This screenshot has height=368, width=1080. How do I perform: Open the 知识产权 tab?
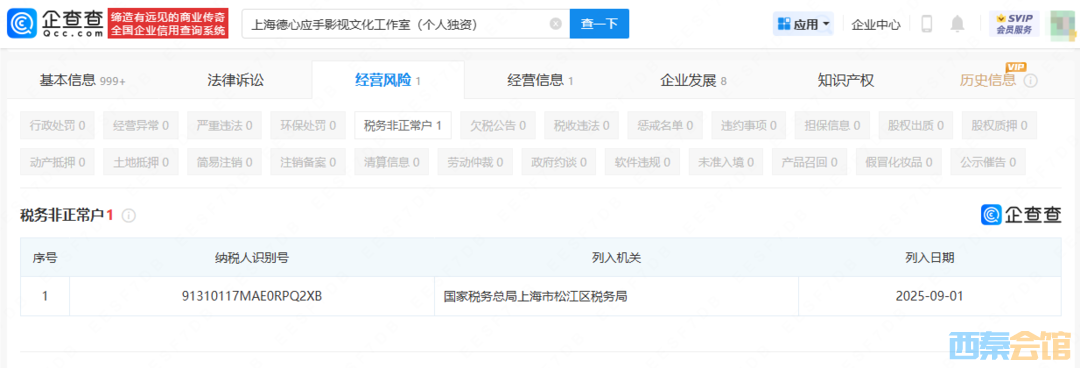point(846,81)
